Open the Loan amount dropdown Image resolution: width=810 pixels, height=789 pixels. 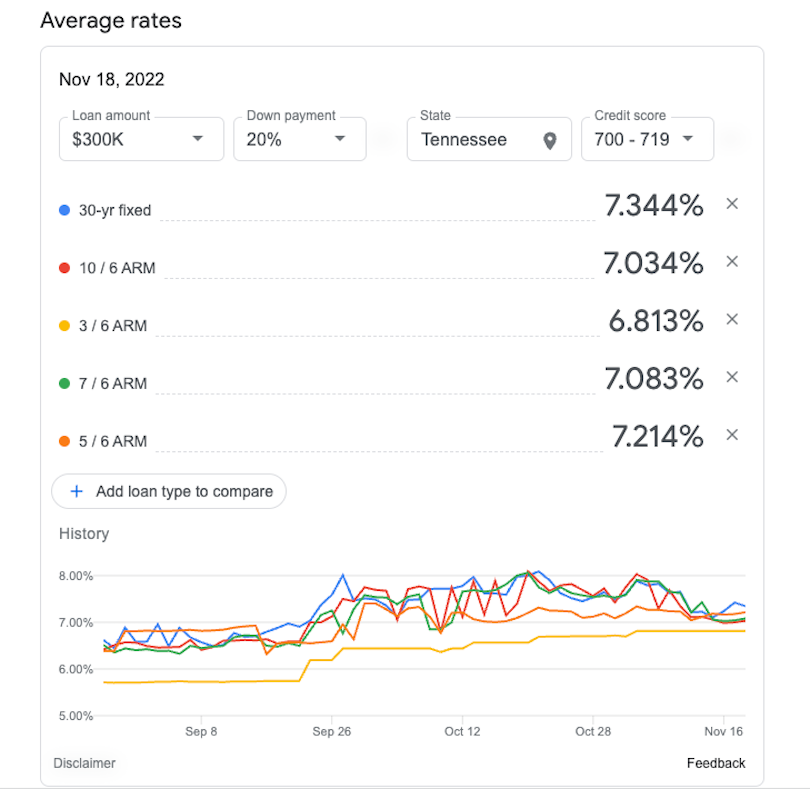[x=140, y=139]
